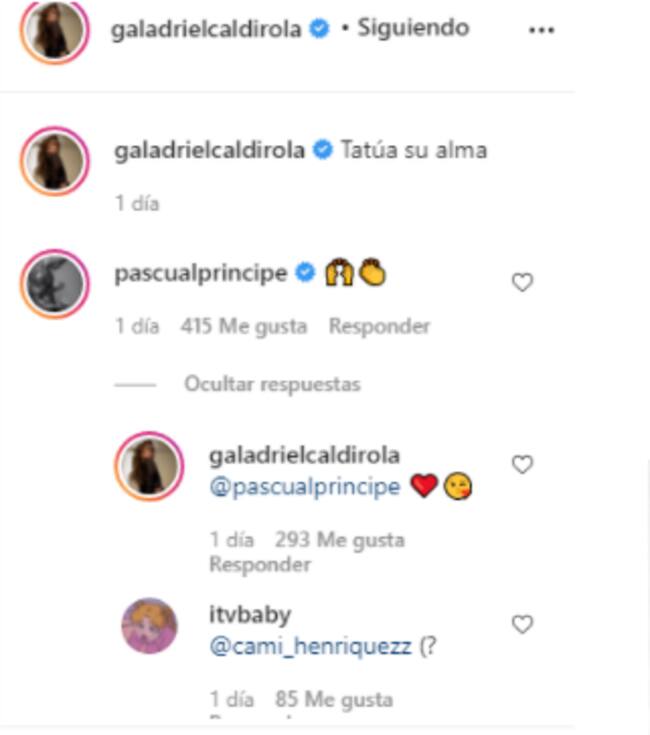Open pascualprincipe's profile avatar
This screenshot has height=735, width=650.
tap(55, 284)
